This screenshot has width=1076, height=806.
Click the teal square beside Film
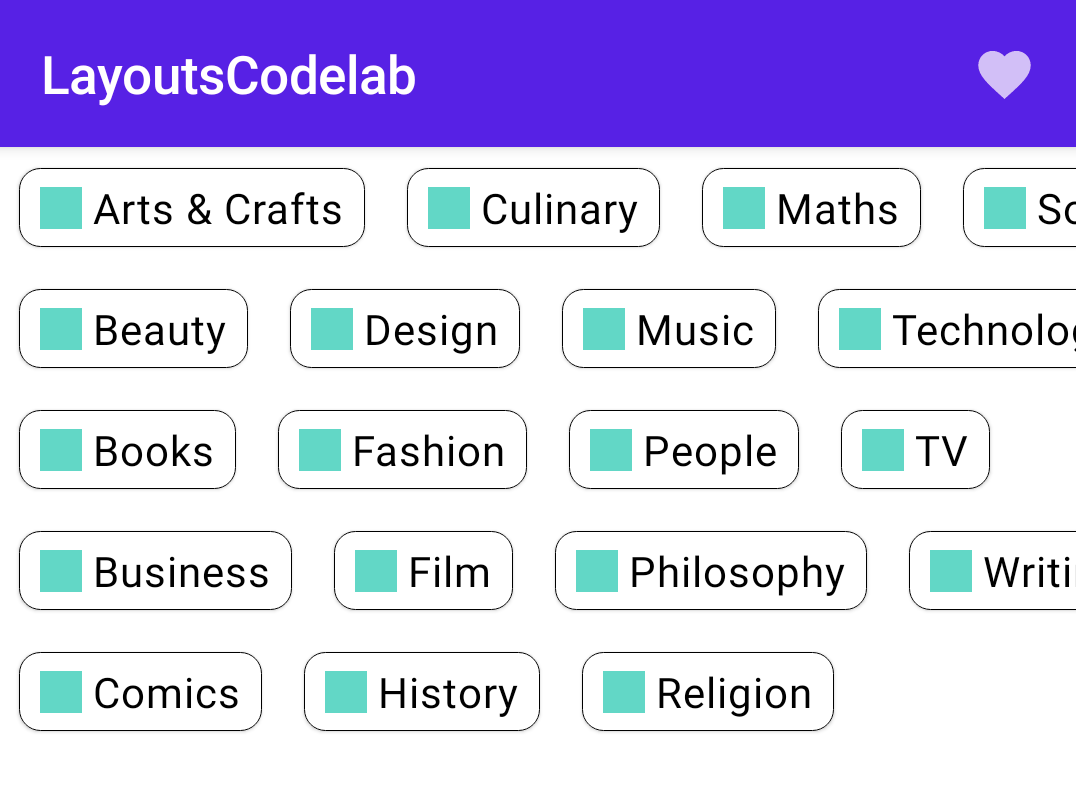(376, 571)
